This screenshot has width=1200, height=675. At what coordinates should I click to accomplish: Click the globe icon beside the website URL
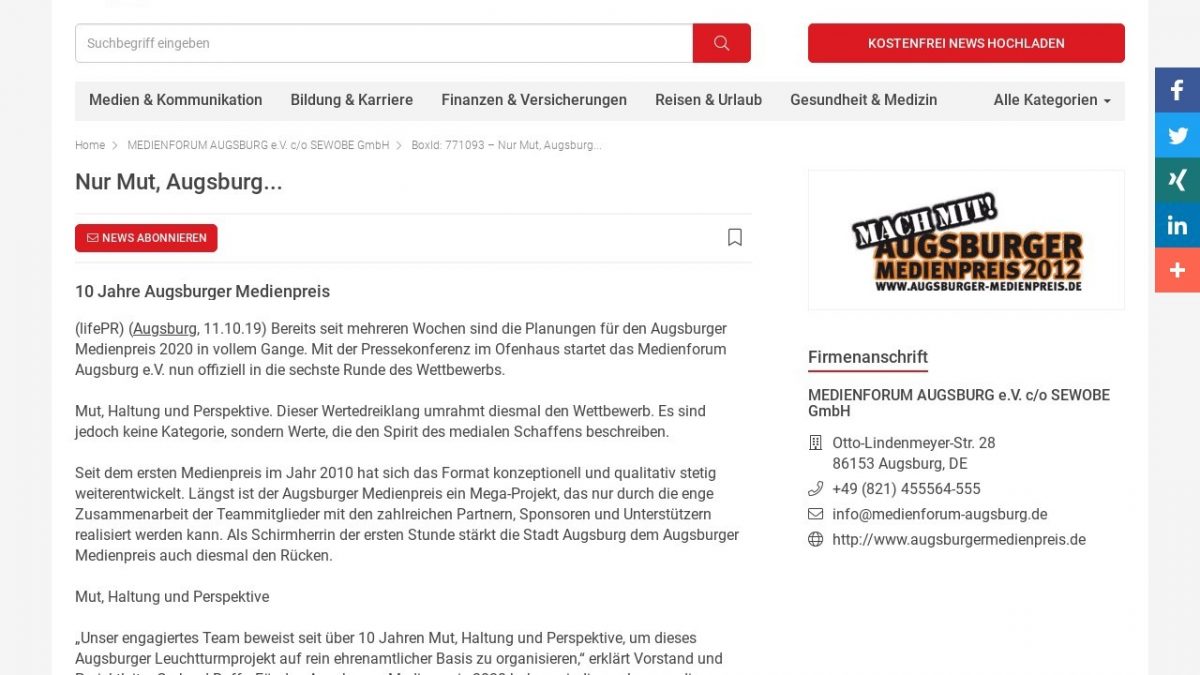pyautogui.click(x=816, y=540)
